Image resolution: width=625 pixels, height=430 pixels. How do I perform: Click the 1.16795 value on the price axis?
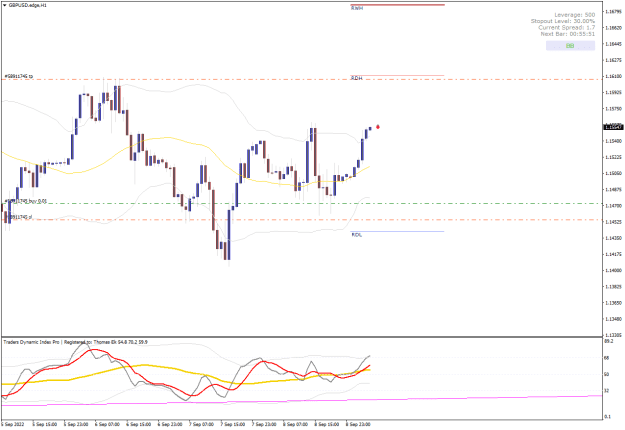click(x=613, y=12)
